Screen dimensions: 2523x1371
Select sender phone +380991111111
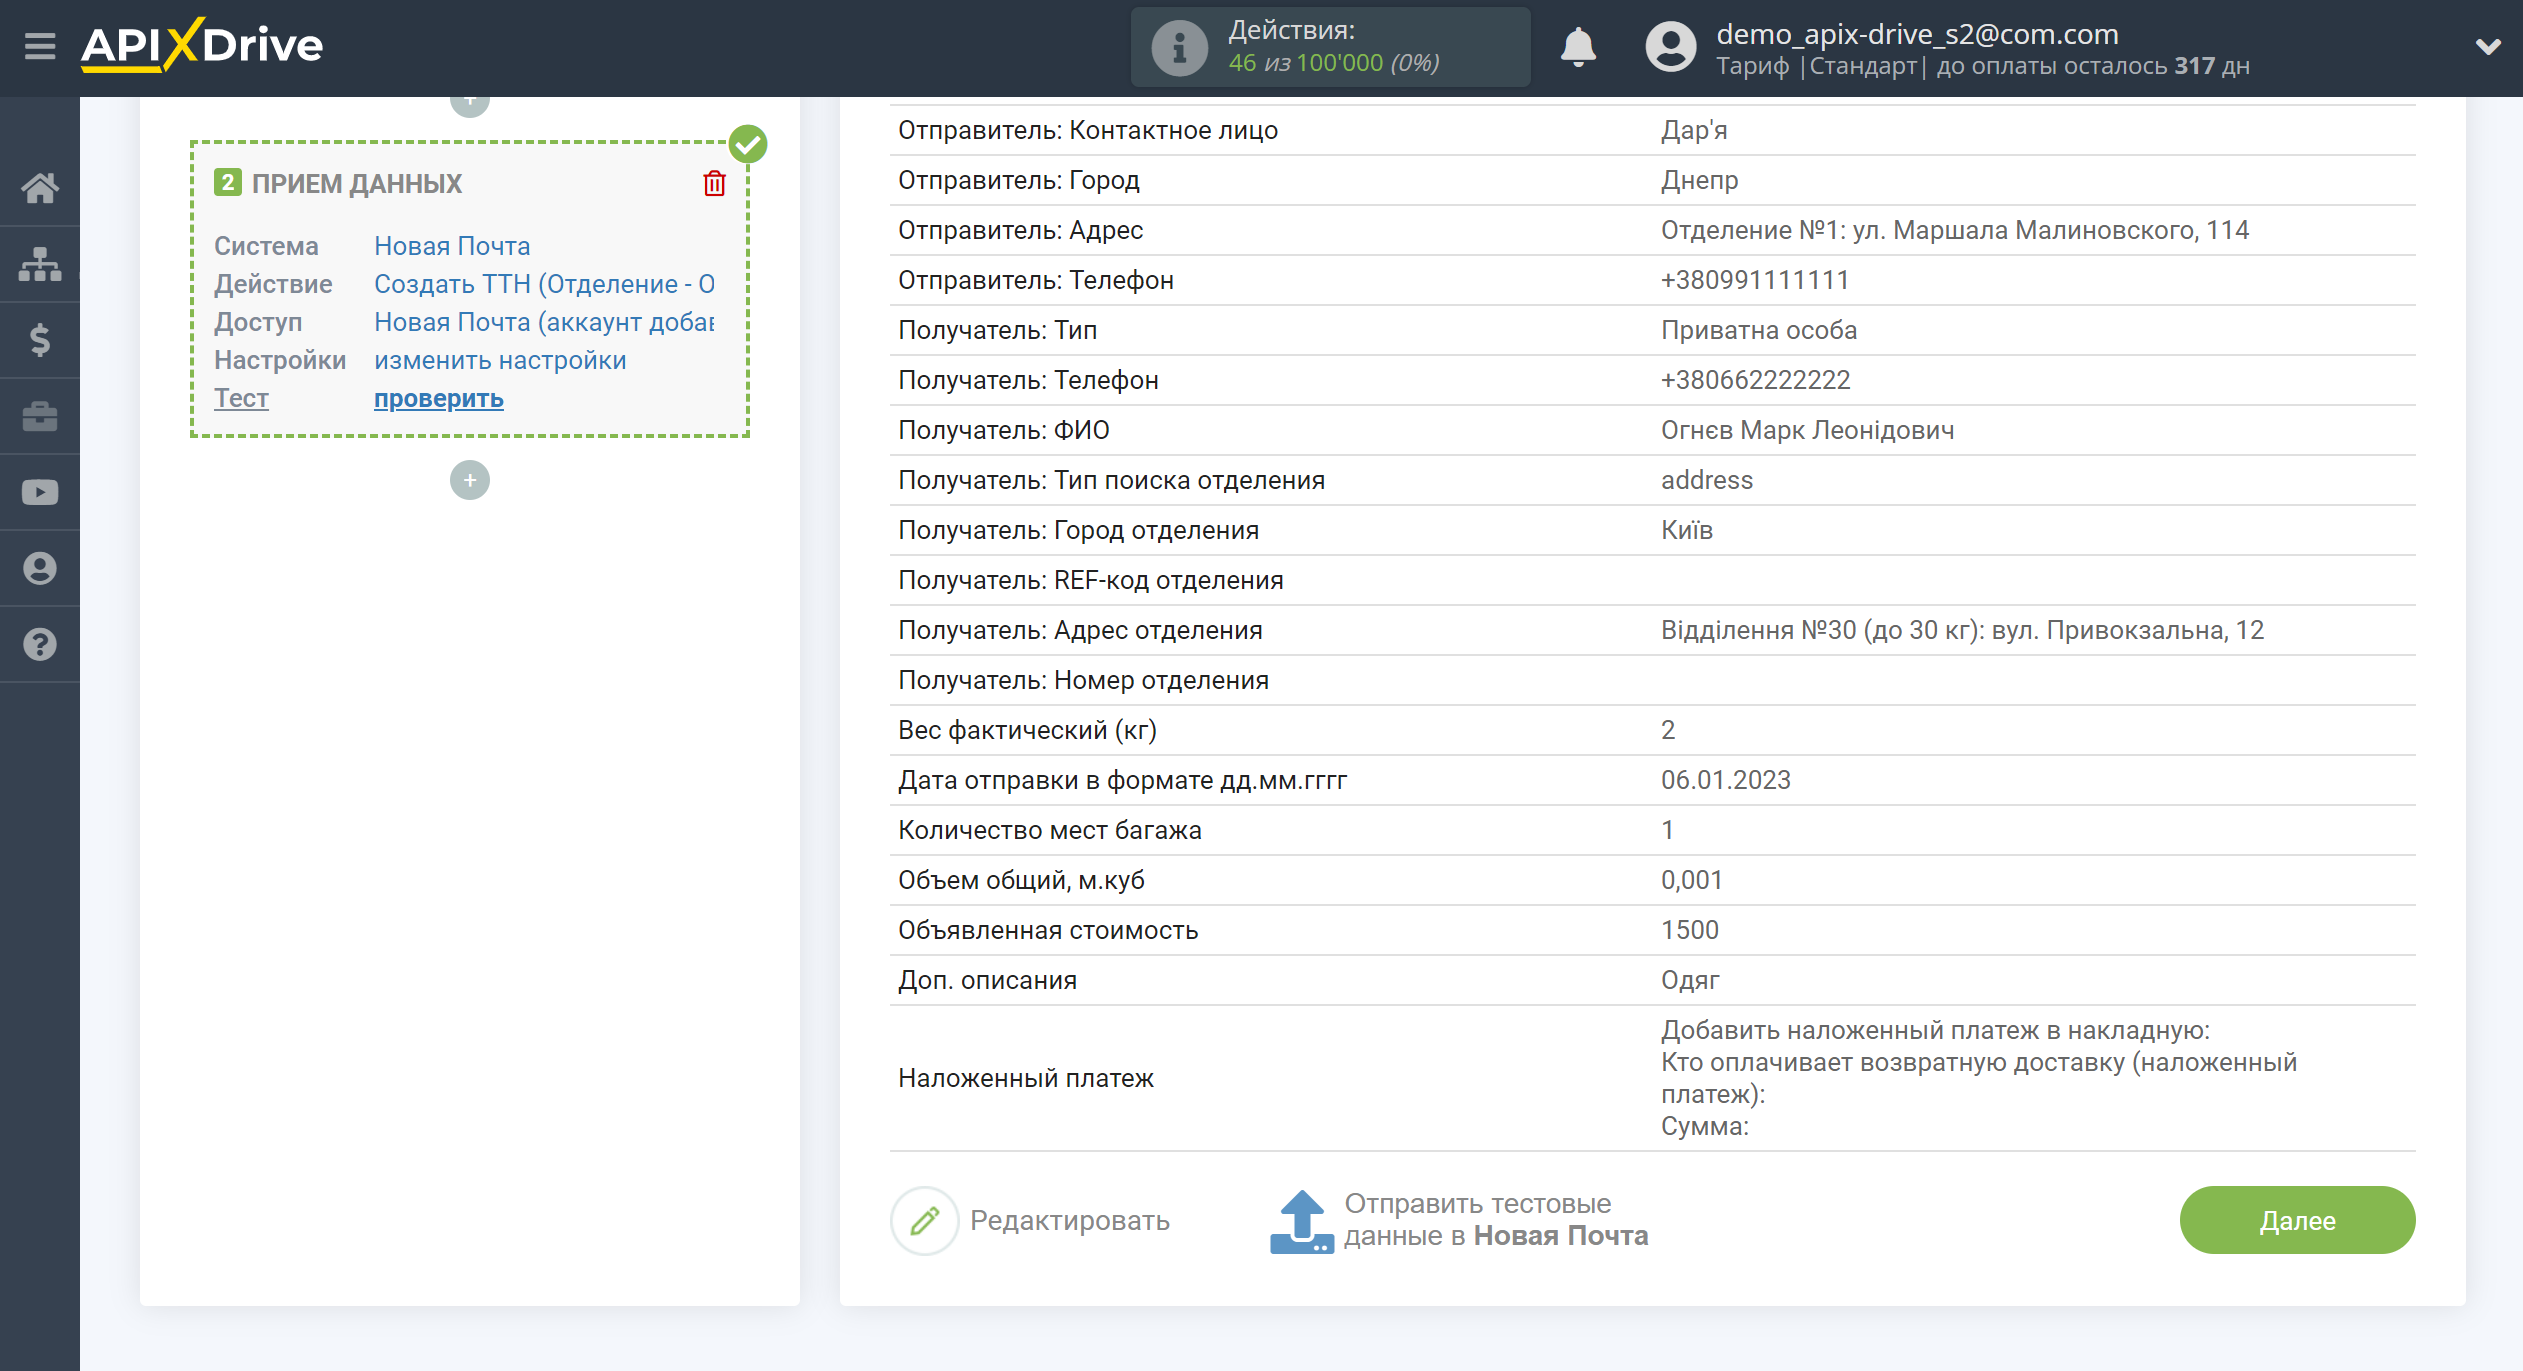[x=1755, y=280]
